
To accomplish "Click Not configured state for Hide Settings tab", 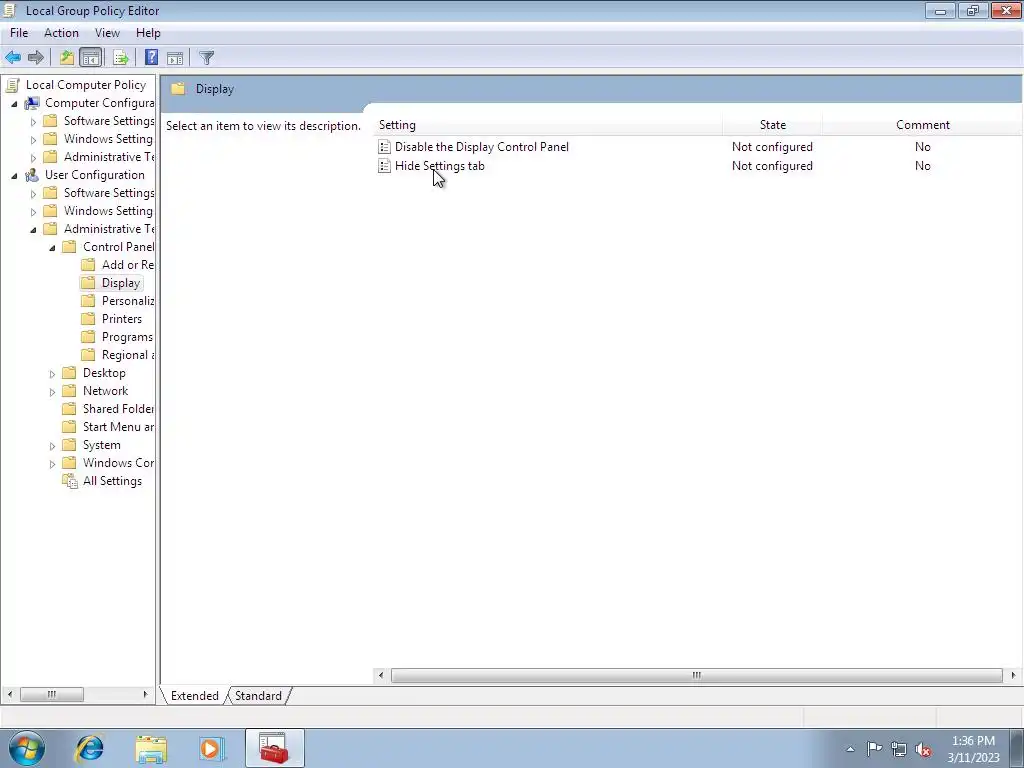I will click(x=772, y=166).
